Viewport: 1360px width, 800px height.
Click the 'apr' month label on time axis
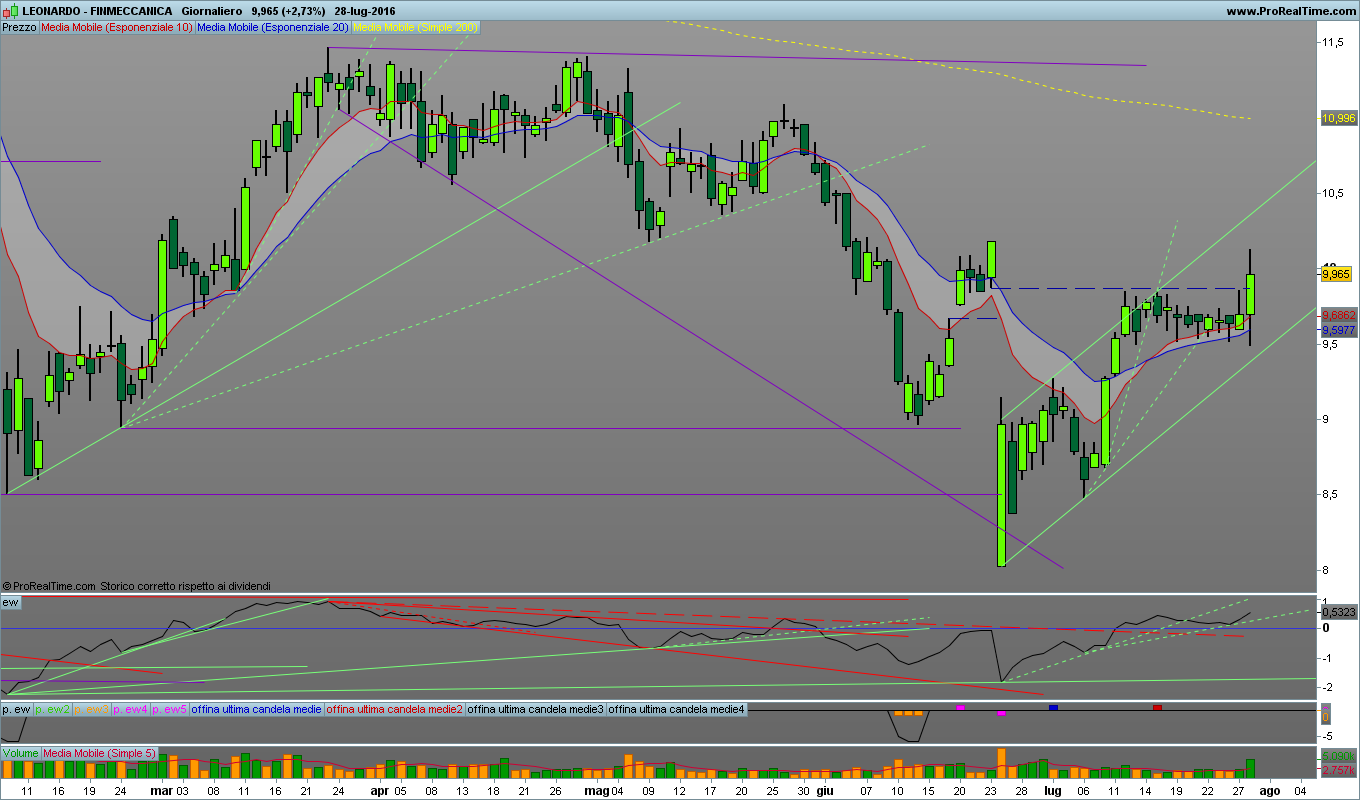pos(378,790)
